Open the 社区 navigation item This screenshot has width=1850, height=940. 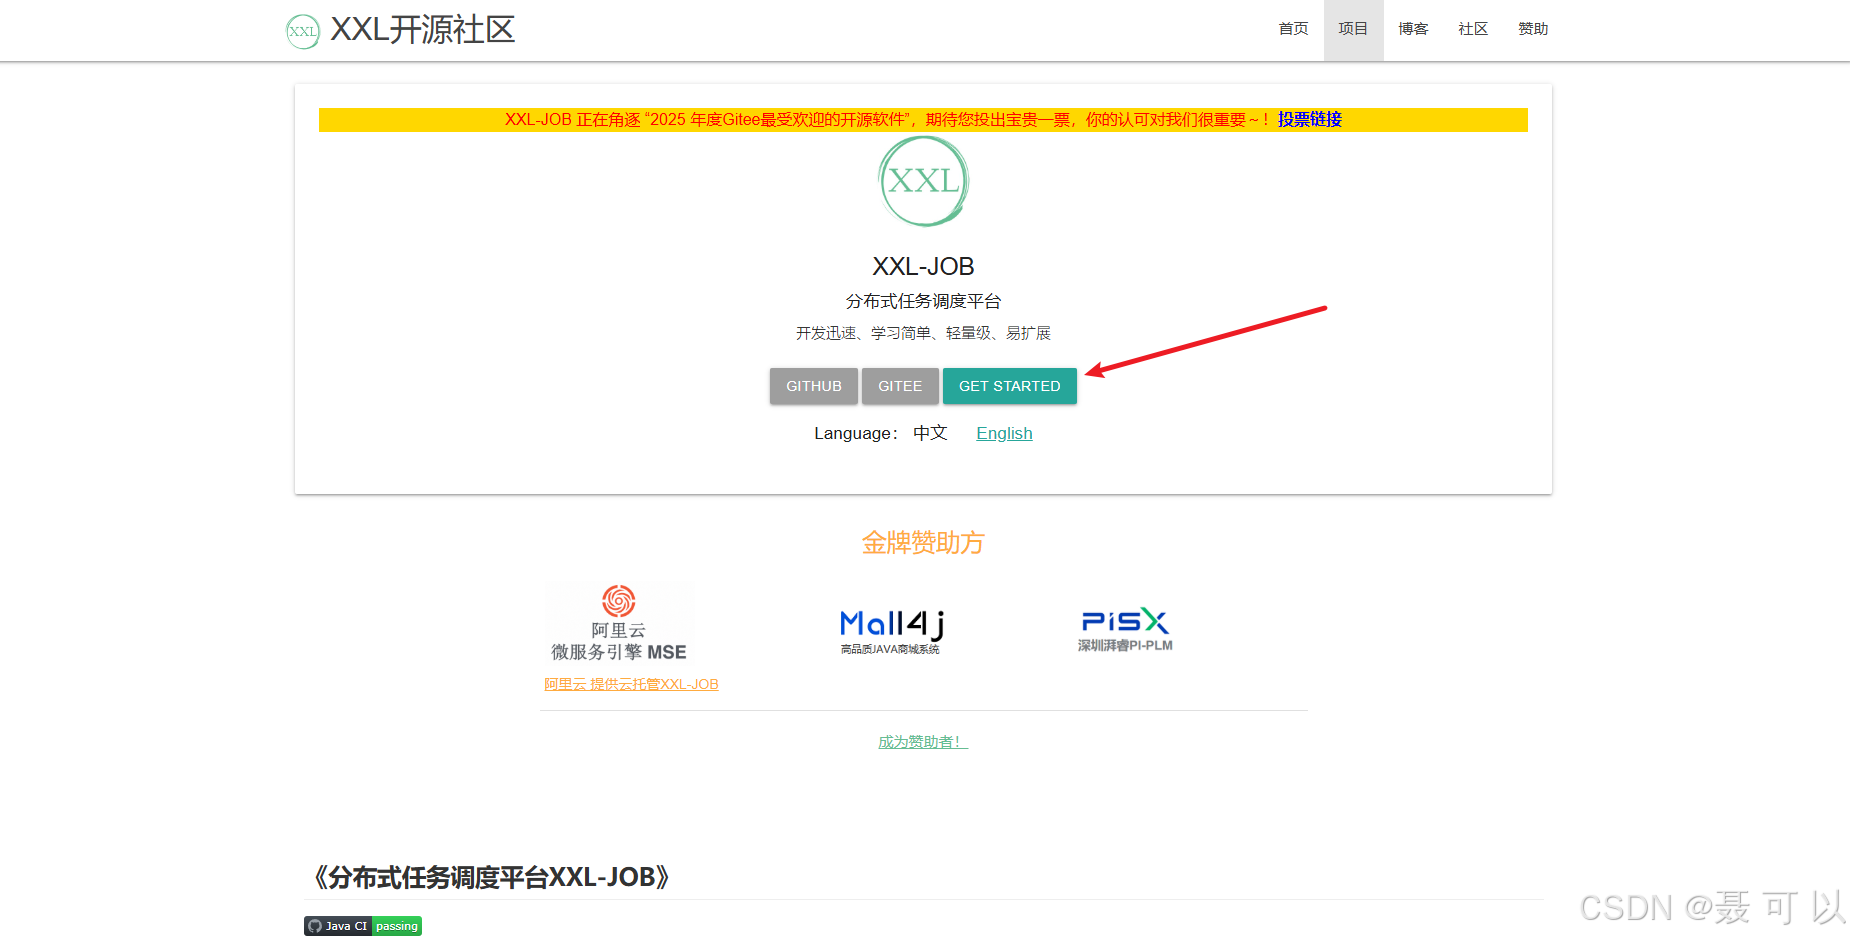(1473, 29)
